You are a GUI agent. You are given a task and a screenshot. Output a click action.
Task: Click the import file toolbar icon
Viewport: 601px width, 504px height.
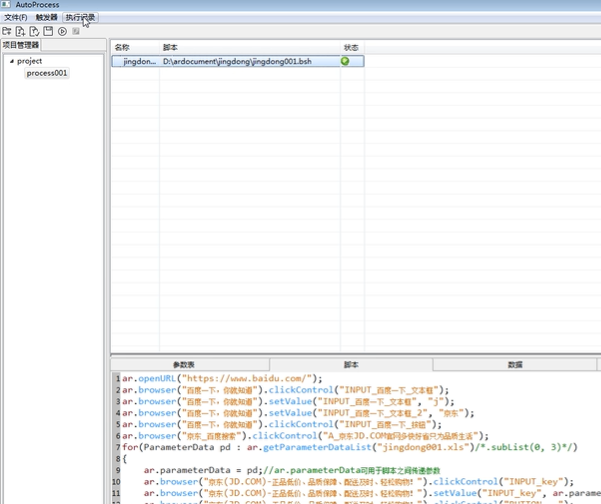35,31
